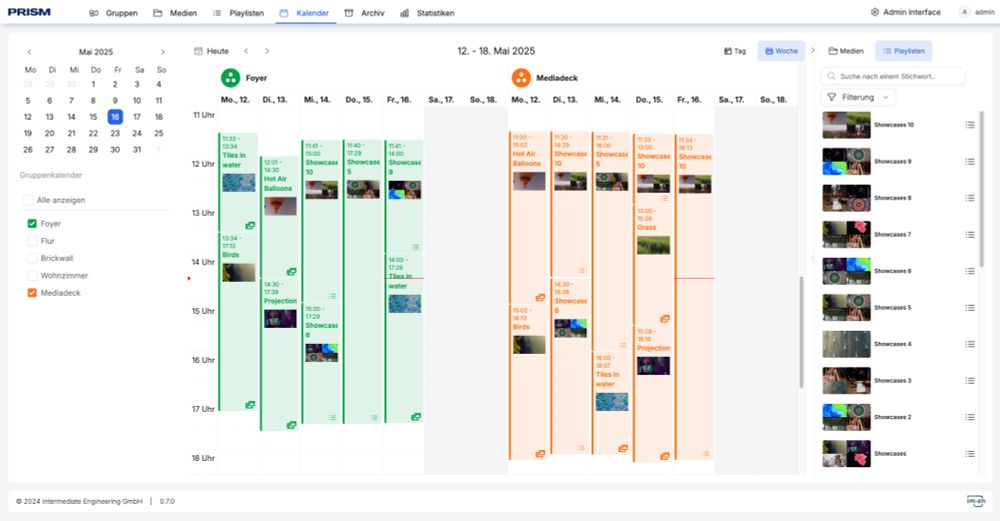1000x521 pixels.
Task: Open the Gruppen section
Action: tap(114, 13)
